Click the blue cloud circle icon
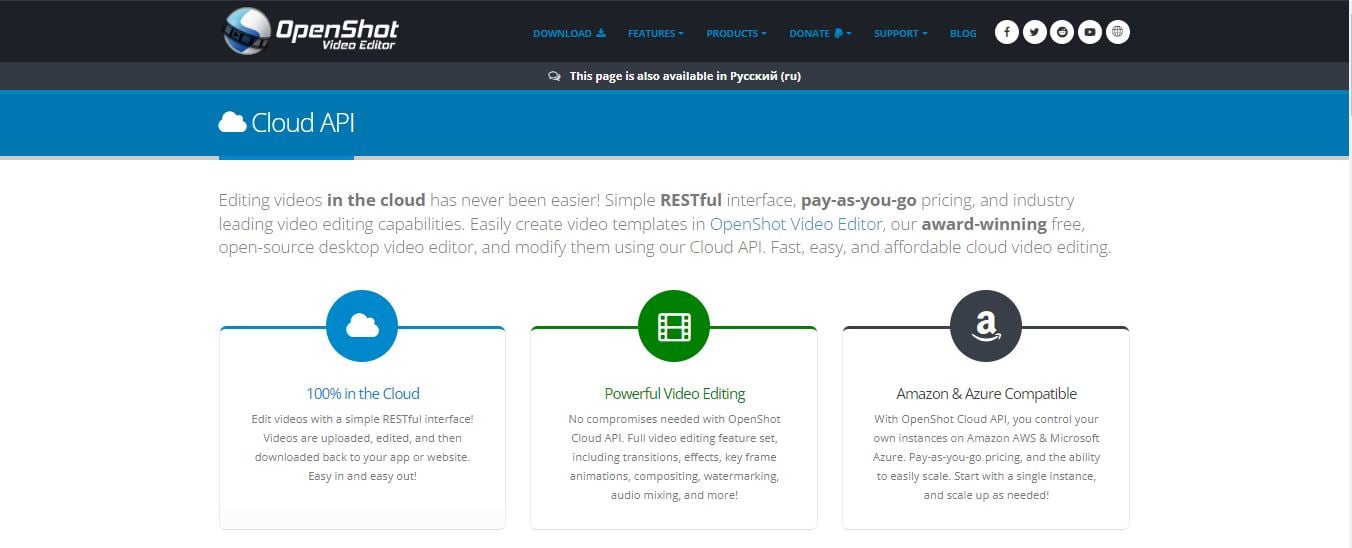1352x548 pixels. tap(362, 326)
